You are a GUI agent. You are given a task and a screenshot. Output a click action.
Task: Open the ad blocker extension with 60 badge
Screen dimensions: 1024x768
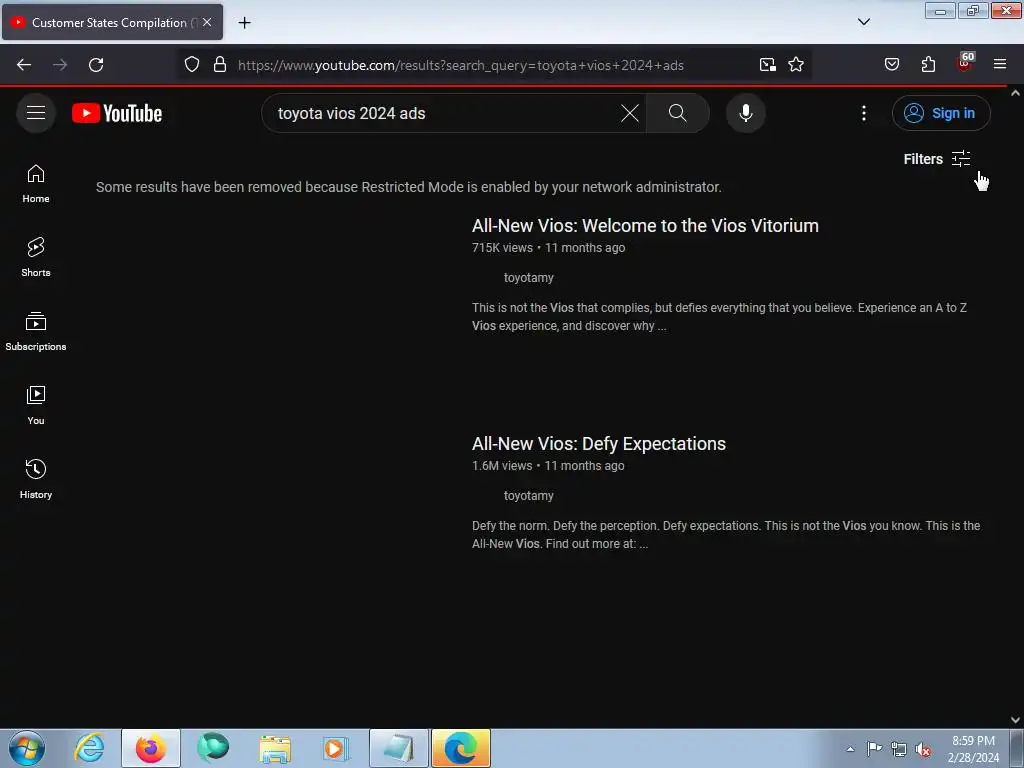point(965,63)
